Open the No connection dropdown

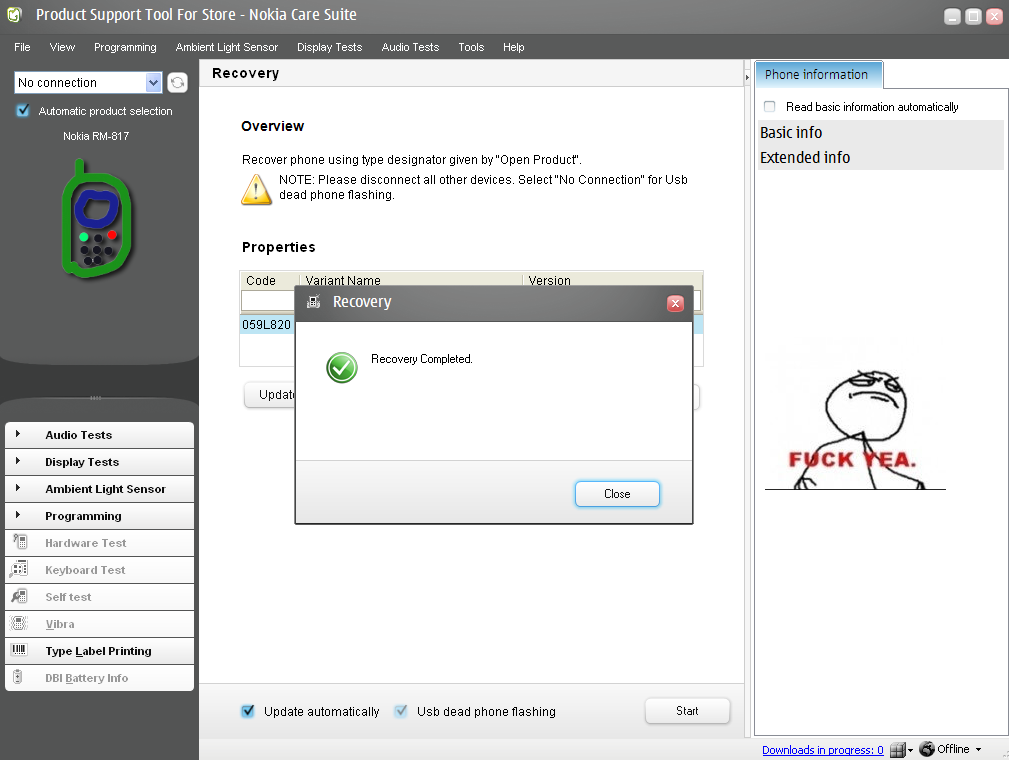click(153, 82)
